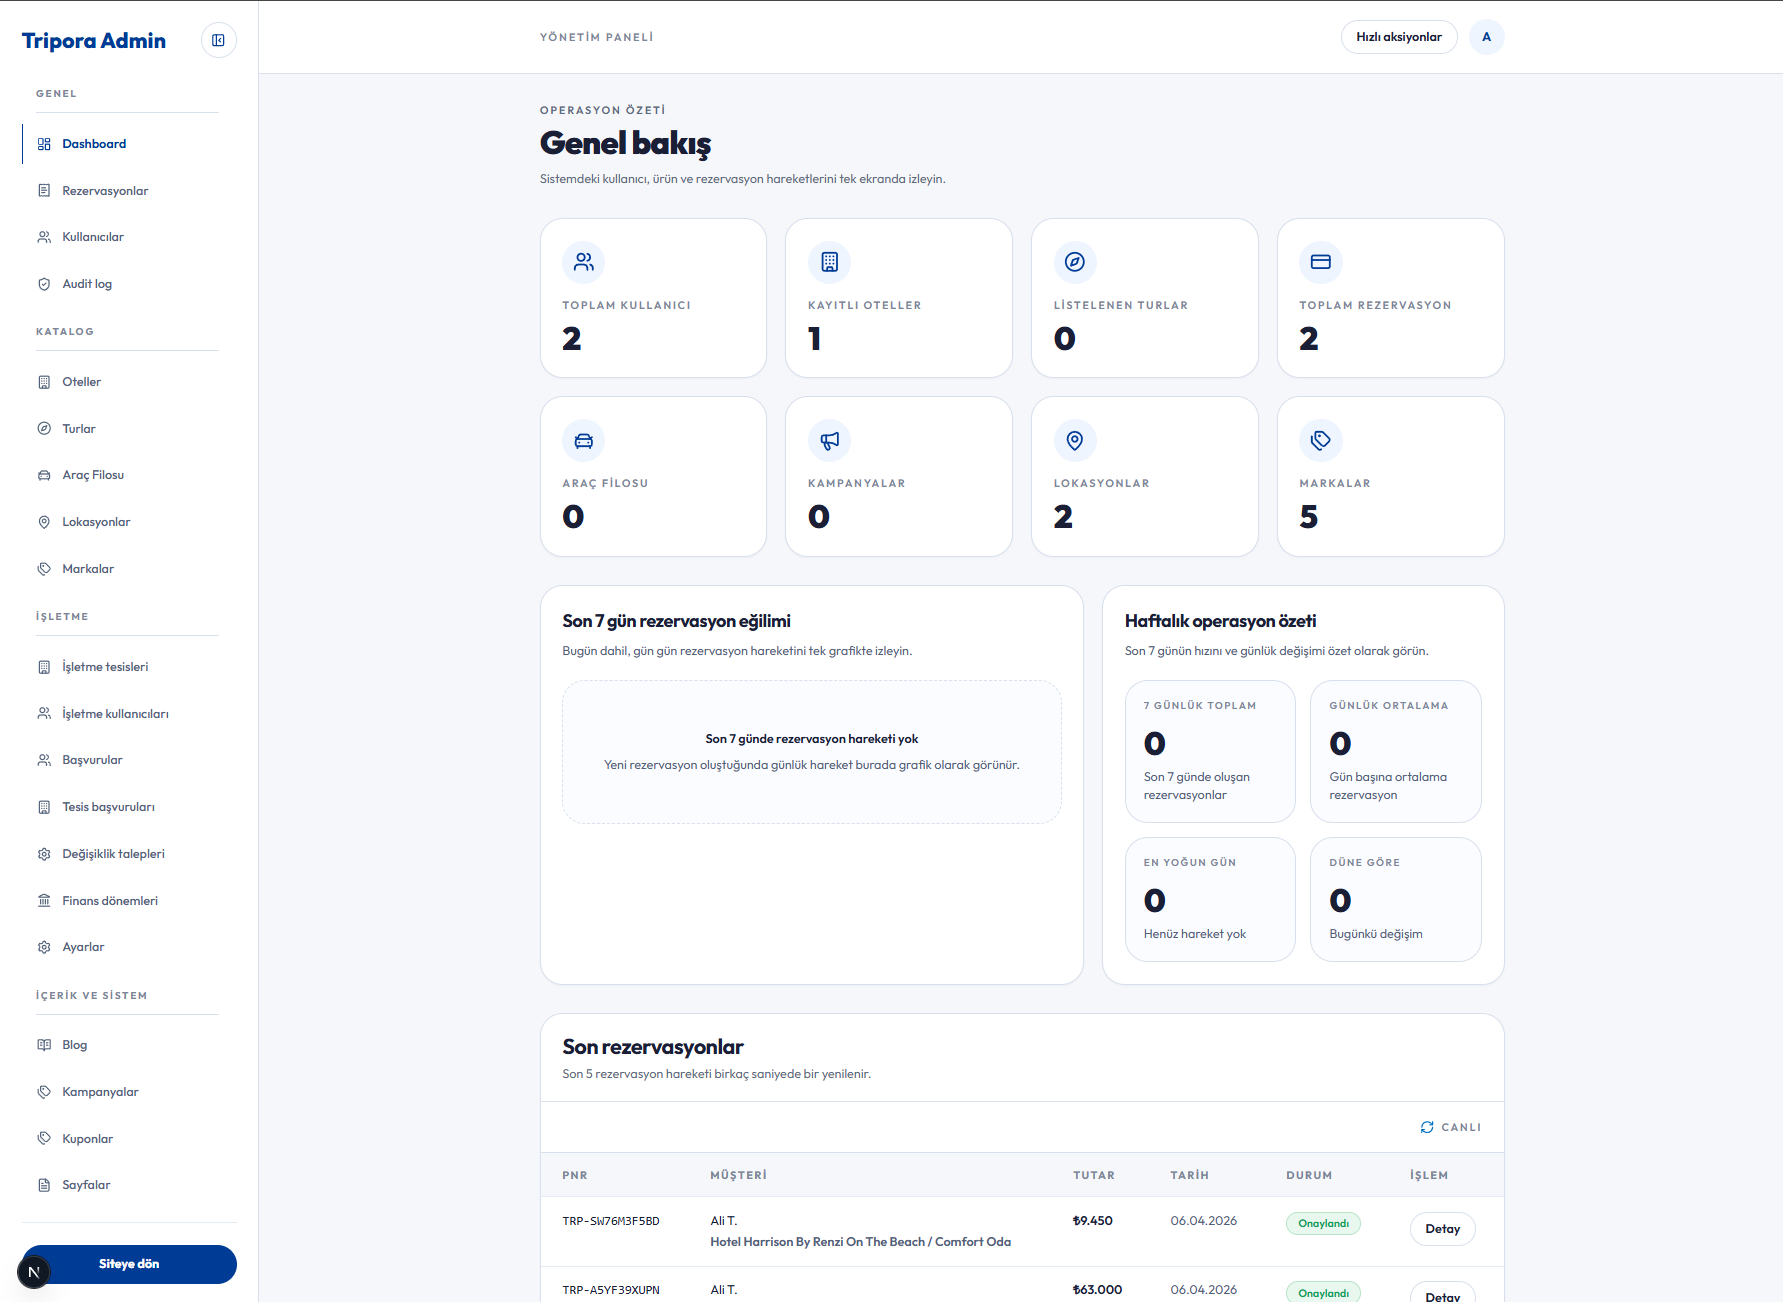Click the Markalar tag icon in the sidebar
This screenshot has width=1783, height=1302.
44,569
